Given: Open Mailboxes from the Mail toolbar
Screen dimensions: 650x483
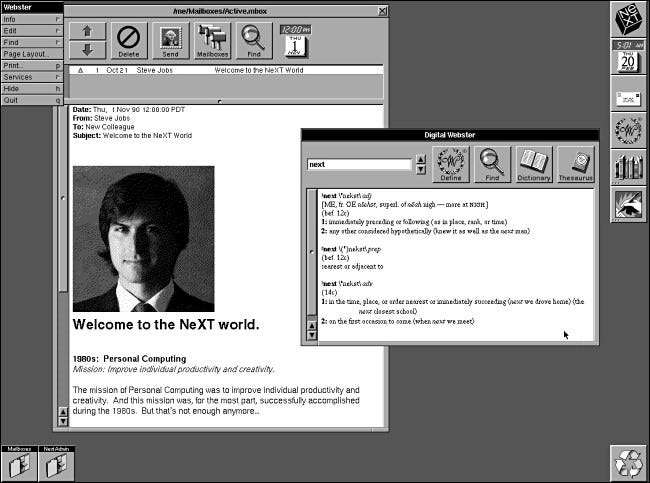Looking at the screenshot, I should (212, 41).
